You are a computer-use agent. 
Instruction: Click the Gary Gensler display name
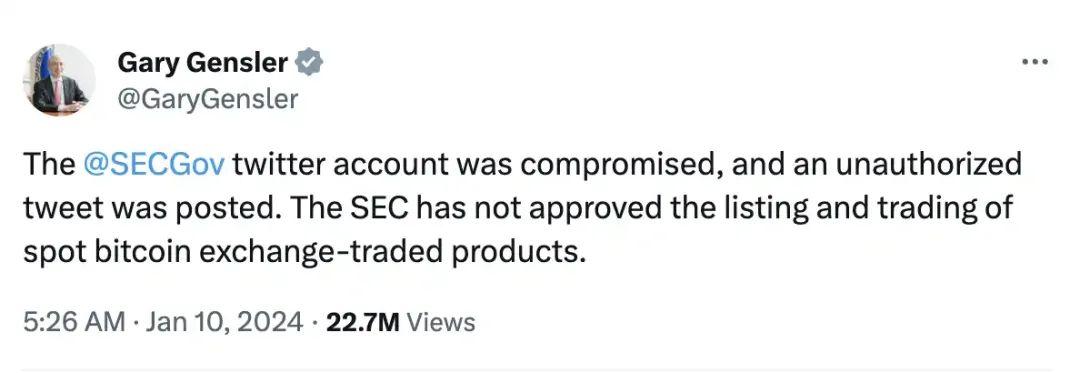tap(202, 63)
